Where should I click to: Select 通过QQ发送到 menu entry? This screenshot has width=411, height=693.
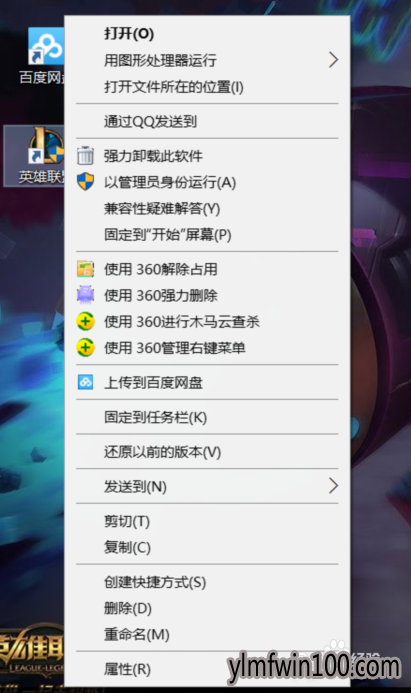[x=150, y=122]
